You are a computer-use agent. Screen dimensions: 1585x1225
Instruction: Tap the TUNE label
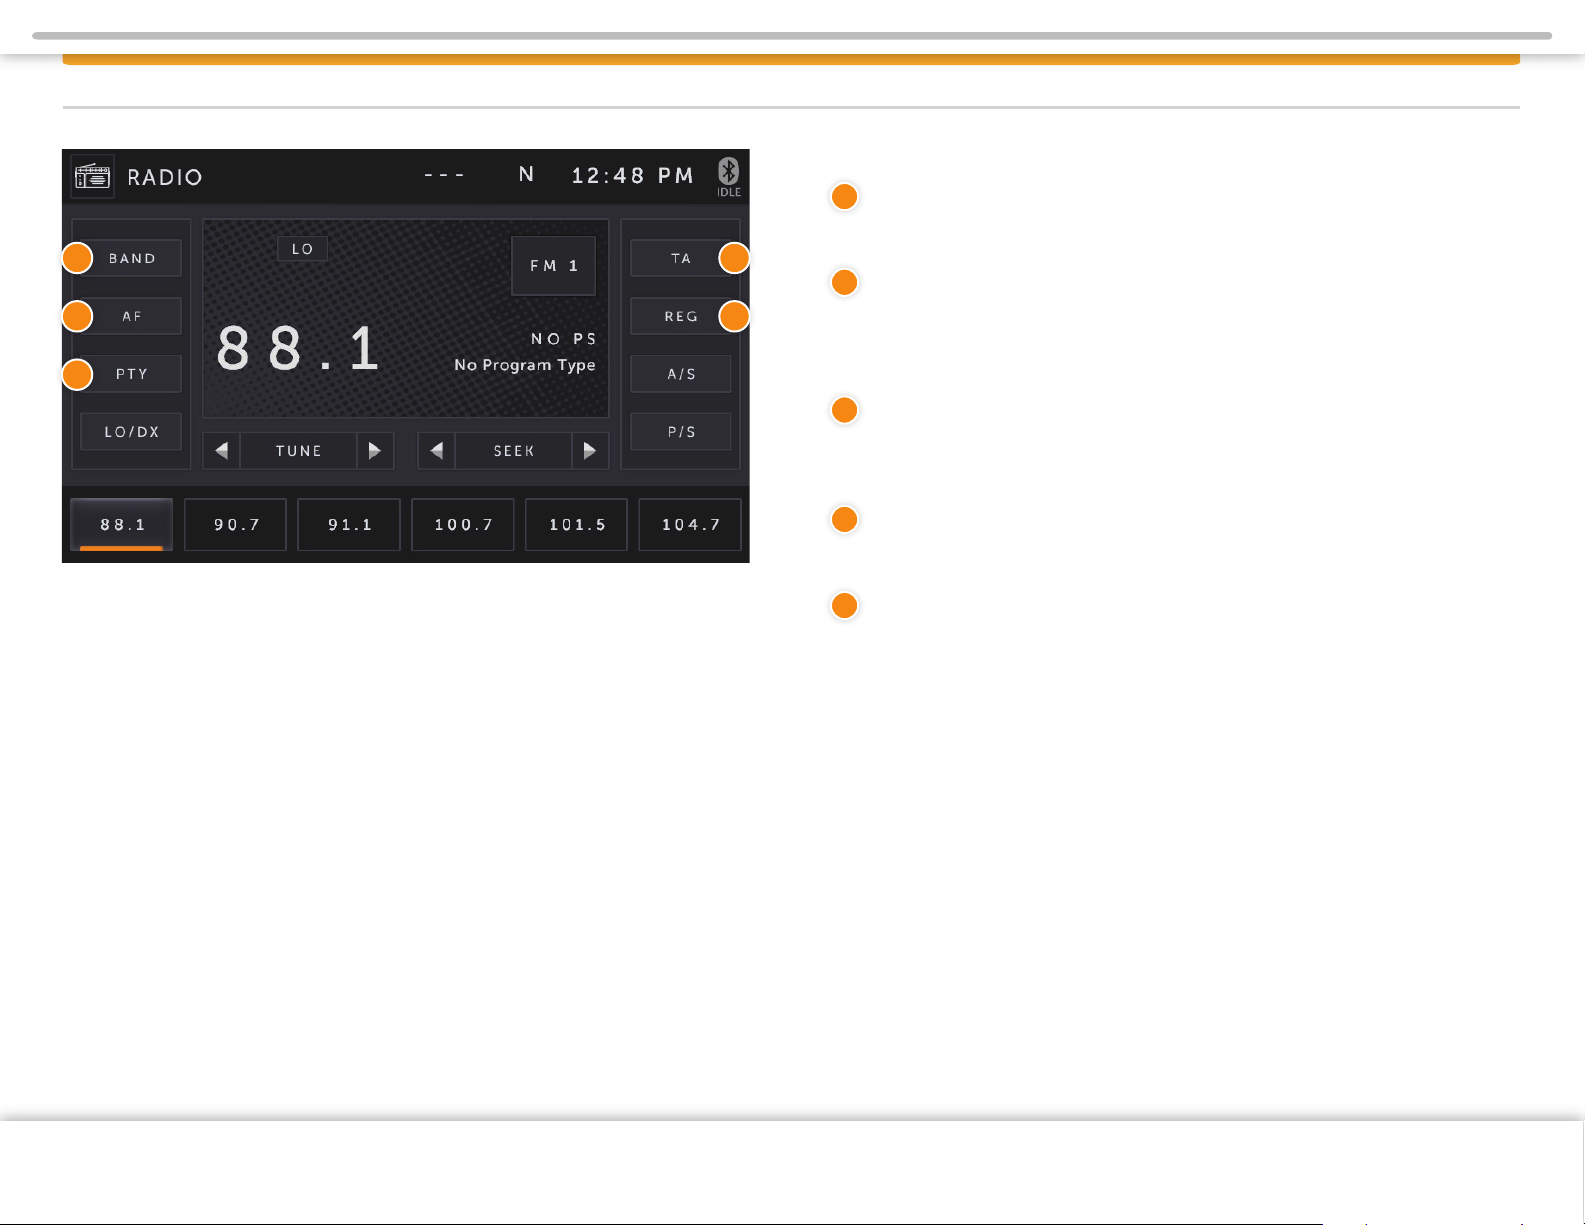click(299, 451)
